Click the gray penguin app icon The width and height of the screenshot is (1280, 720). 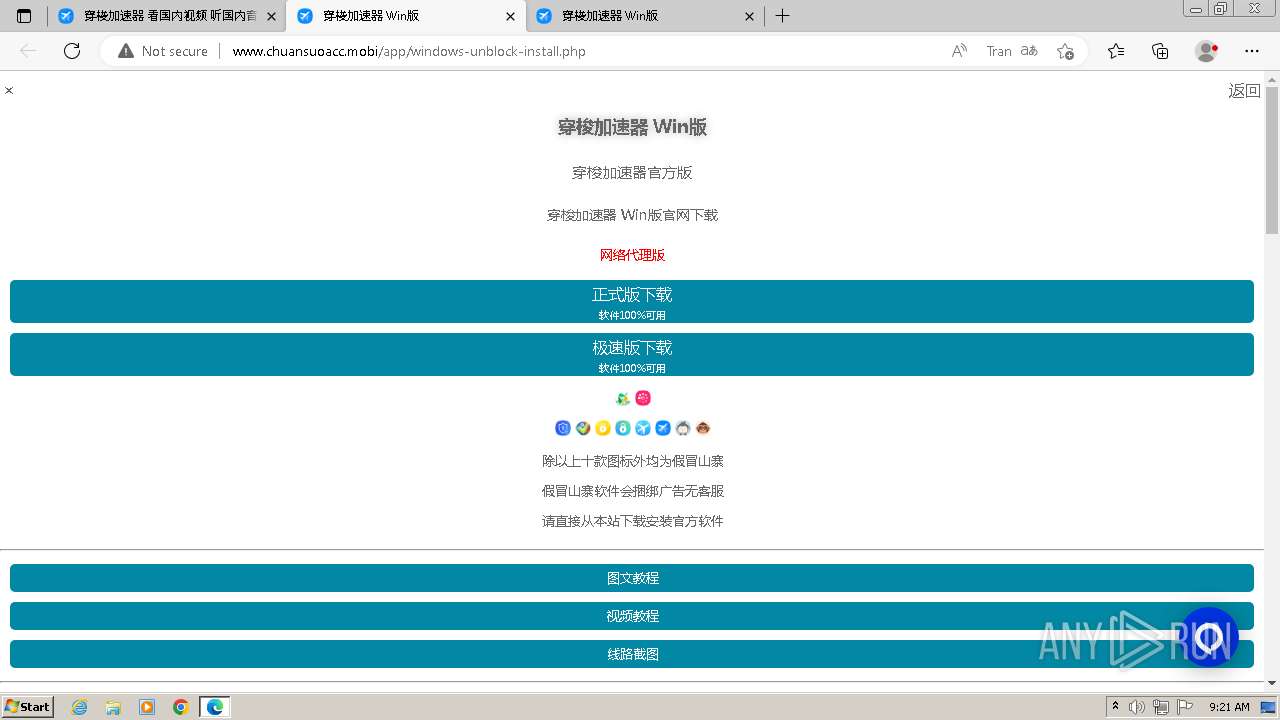pyautogui.click(x=683, y=428)
